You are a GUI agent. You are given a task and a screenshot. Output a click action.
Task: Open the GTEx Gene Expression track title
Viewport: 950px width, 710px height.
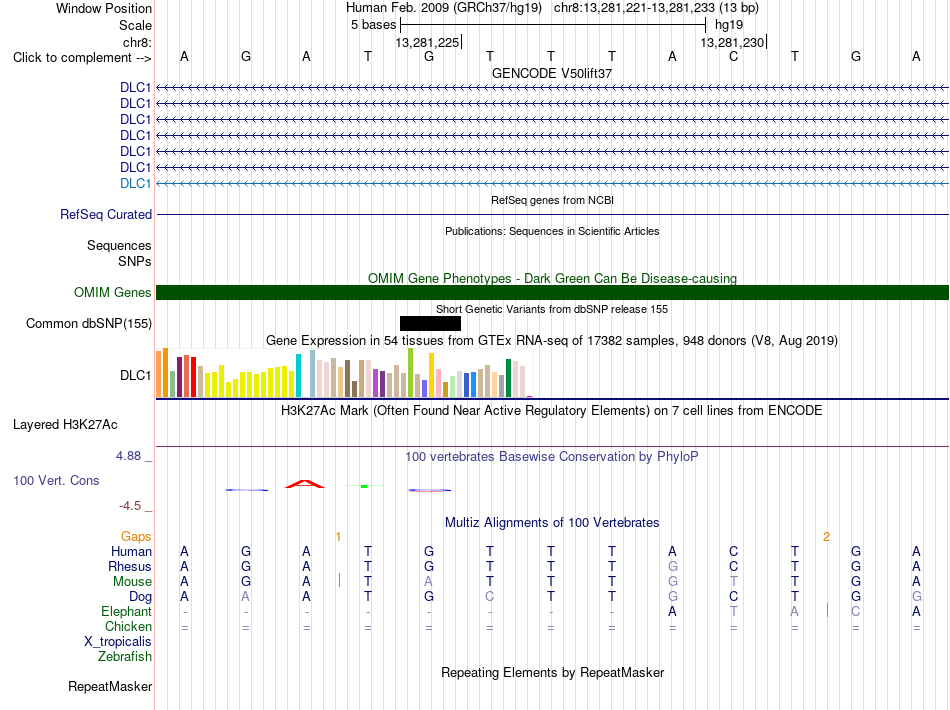(552, 340)
